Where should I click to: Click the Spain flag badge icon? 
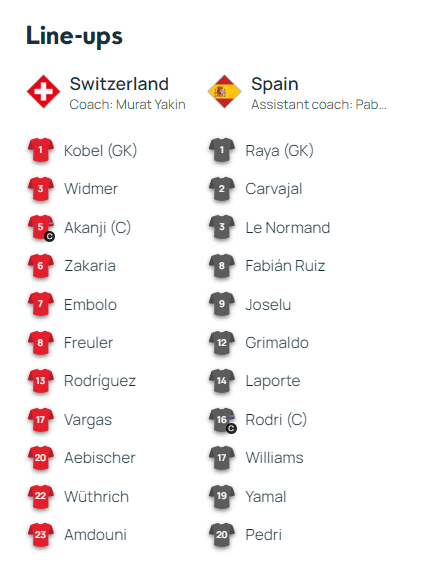click(224, 91)
